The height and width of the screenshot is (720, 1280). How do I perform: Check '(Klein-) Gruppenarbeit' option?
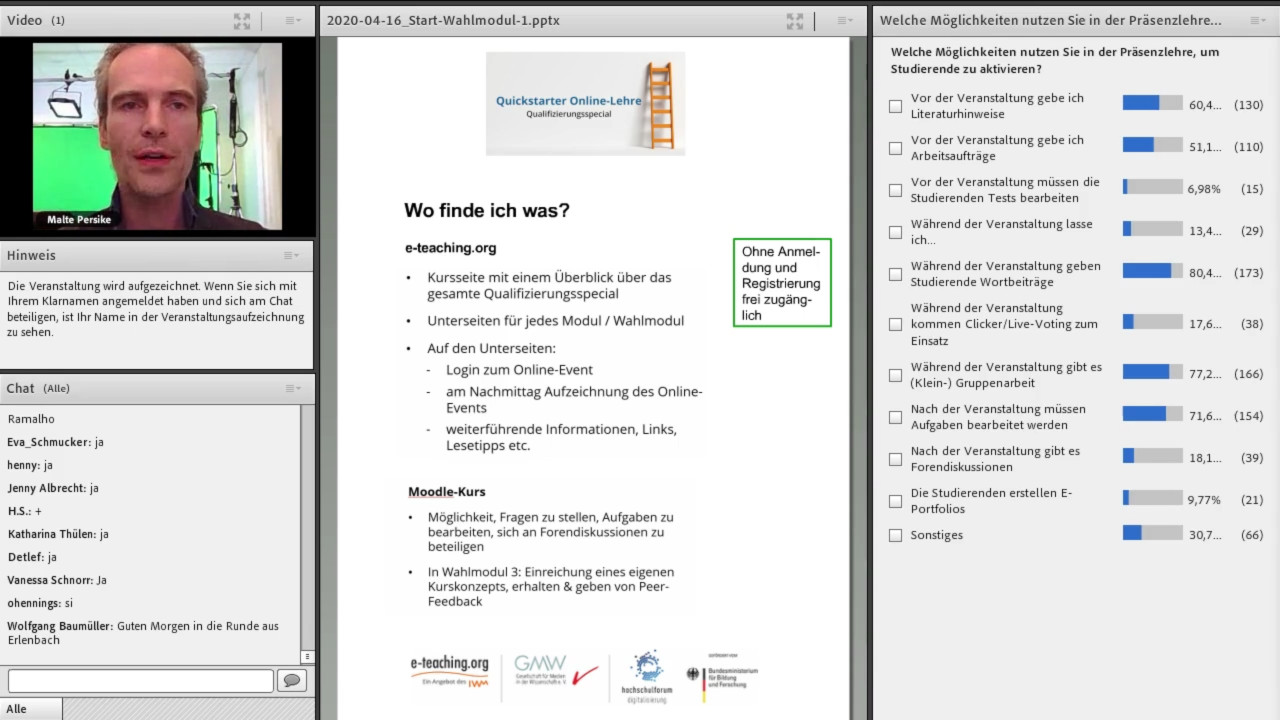point(895,375)
